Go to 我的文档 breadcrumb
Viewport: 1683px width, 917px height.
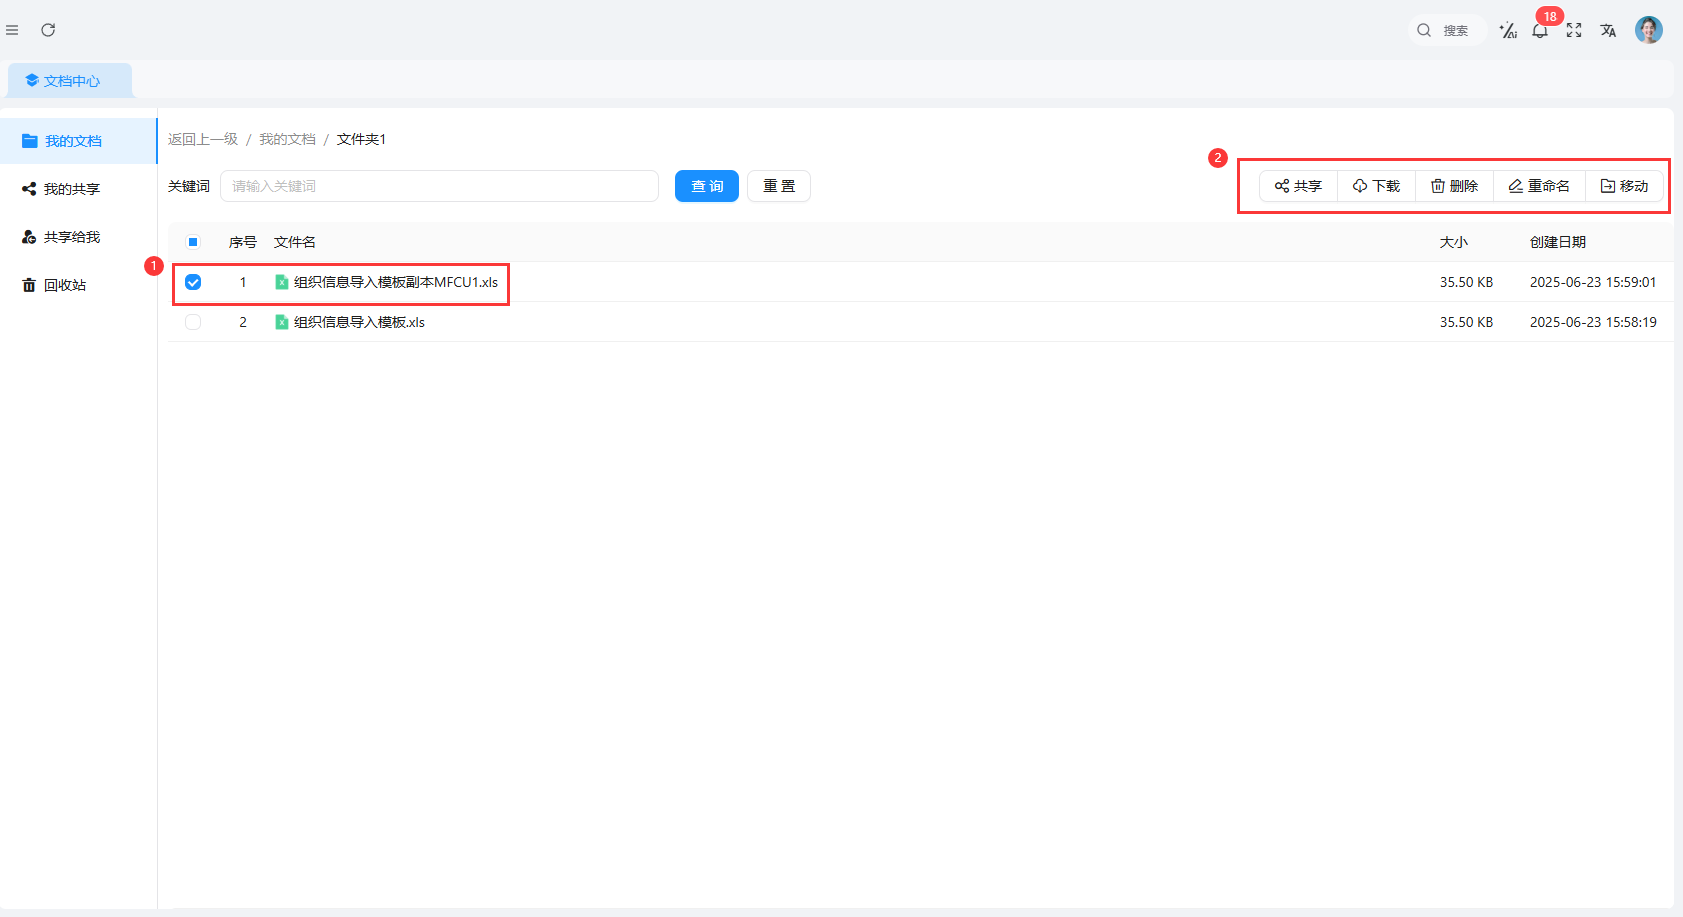point(287,139)
